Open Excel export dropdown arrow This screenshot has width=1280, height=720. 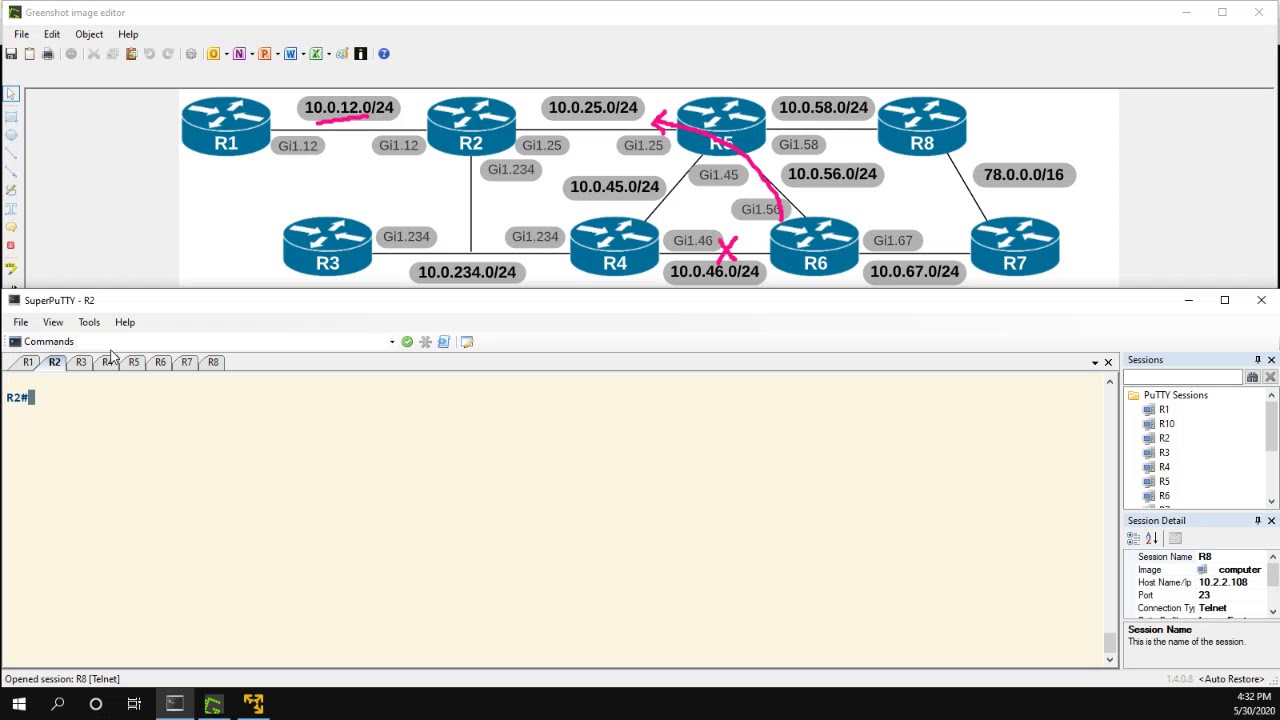click(329, 54)
